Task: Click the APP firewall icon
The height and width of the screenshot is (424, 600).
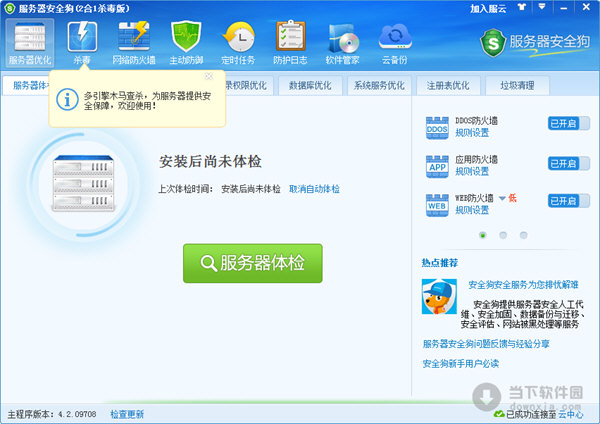Action: coord(437,166)
